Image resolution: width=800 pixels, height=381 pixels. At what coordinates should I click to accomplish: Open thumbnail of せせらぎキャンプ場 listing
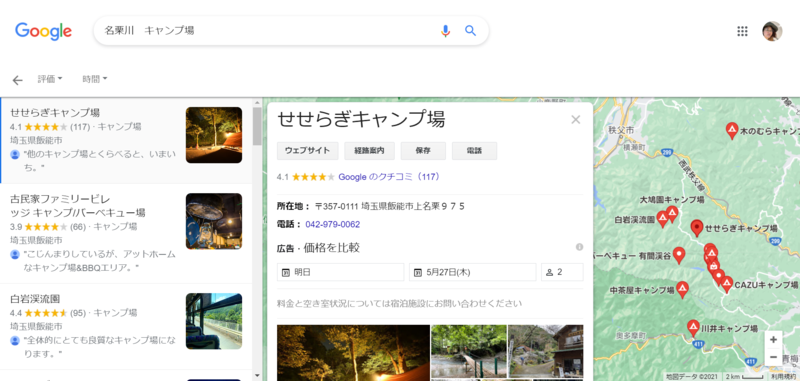(214, 135)
